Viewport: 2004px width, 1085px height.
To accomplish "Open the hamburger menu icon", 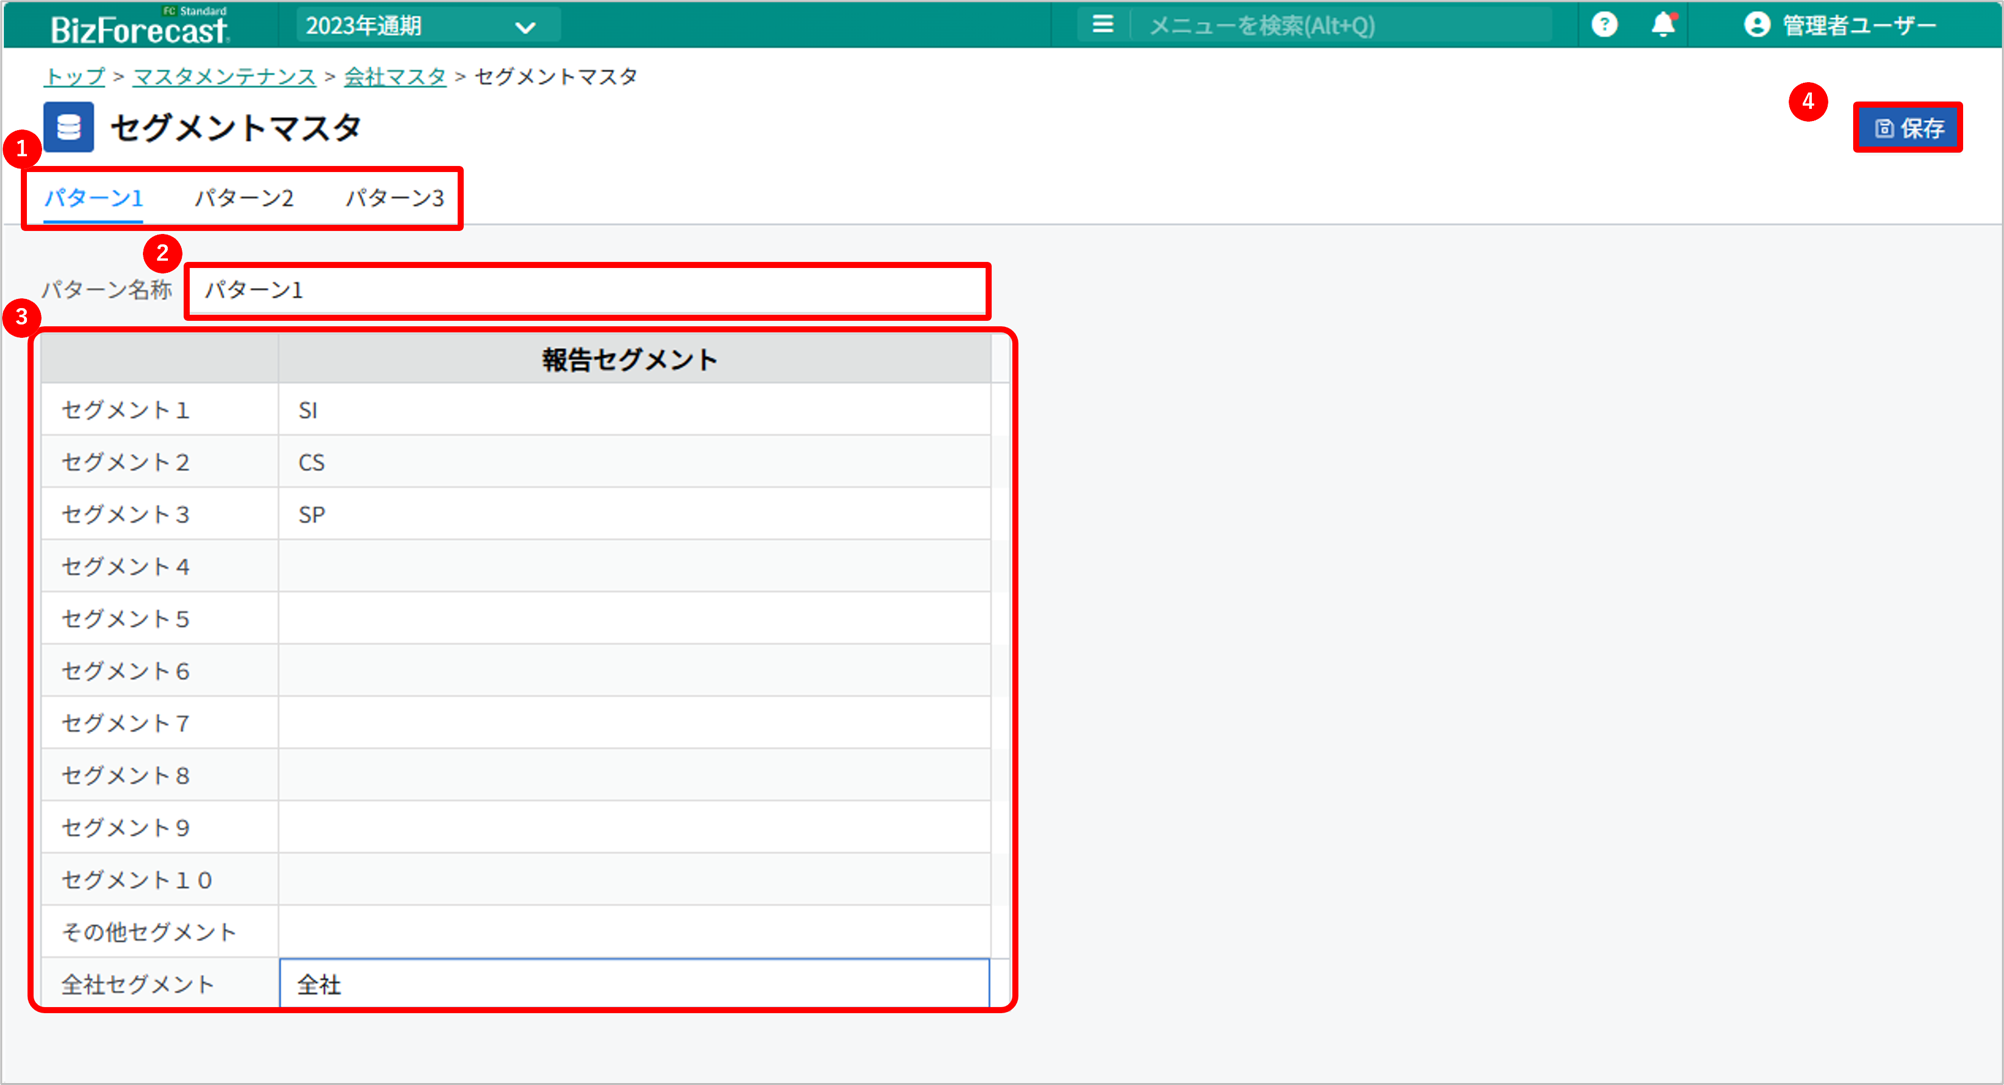I will click(x=1102, y=25).
